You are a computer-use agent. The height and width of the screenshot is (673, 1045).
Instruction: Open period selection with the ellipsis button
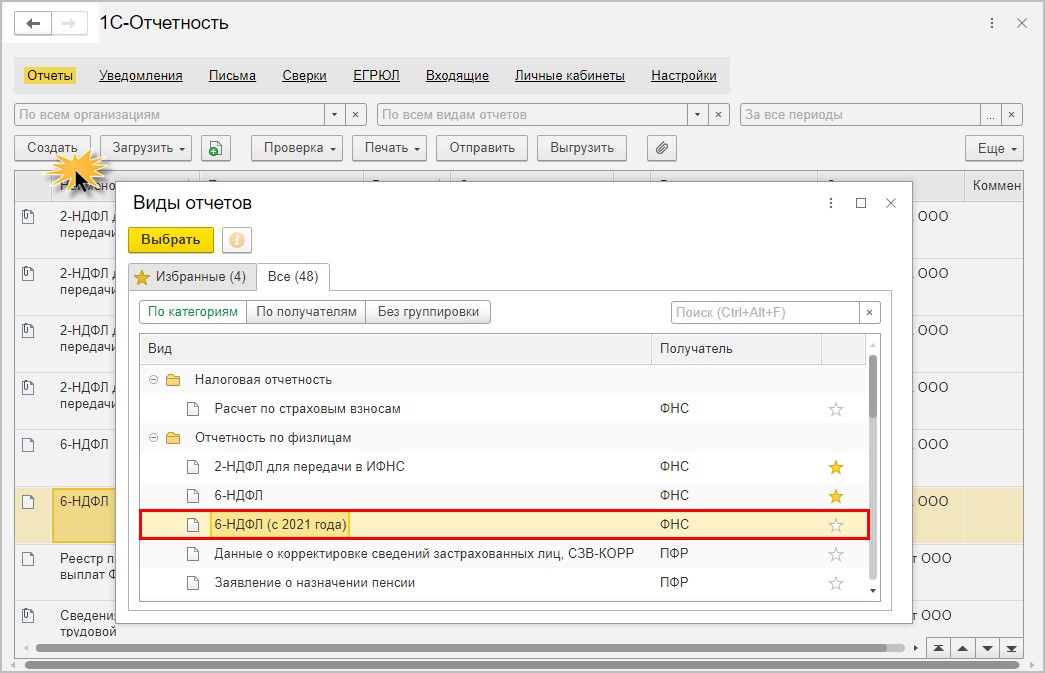click(x=990, y=115)
